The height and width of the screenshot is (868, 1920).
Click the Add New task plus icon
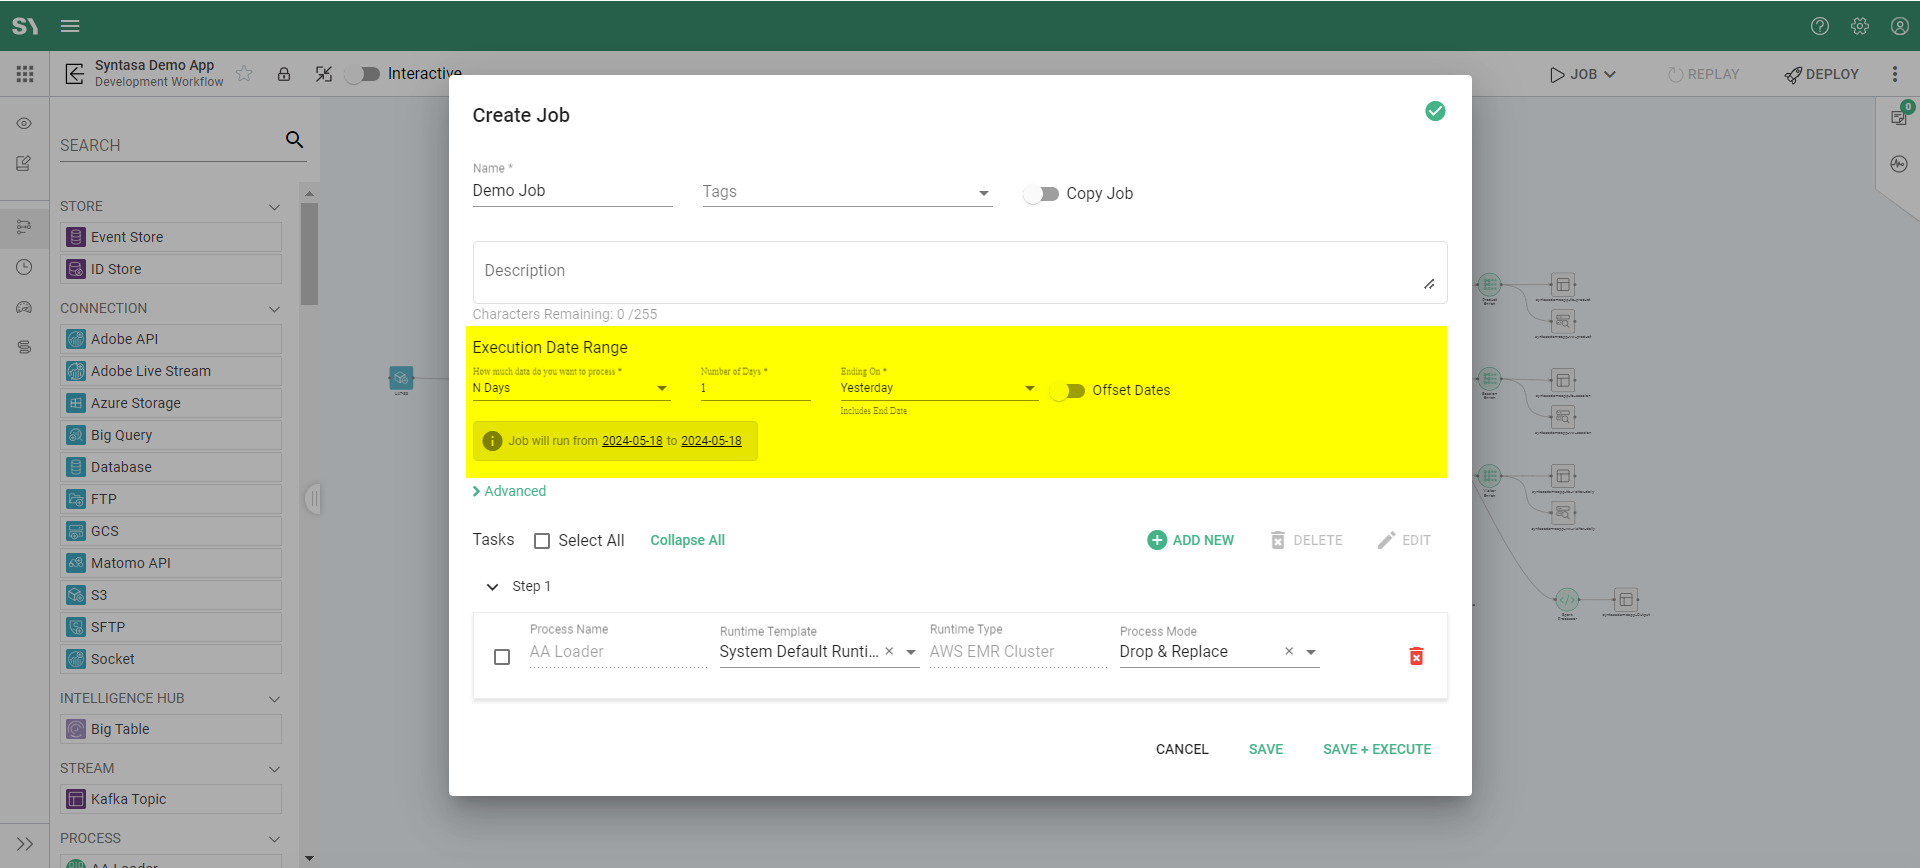click(x=1157, y=540)
